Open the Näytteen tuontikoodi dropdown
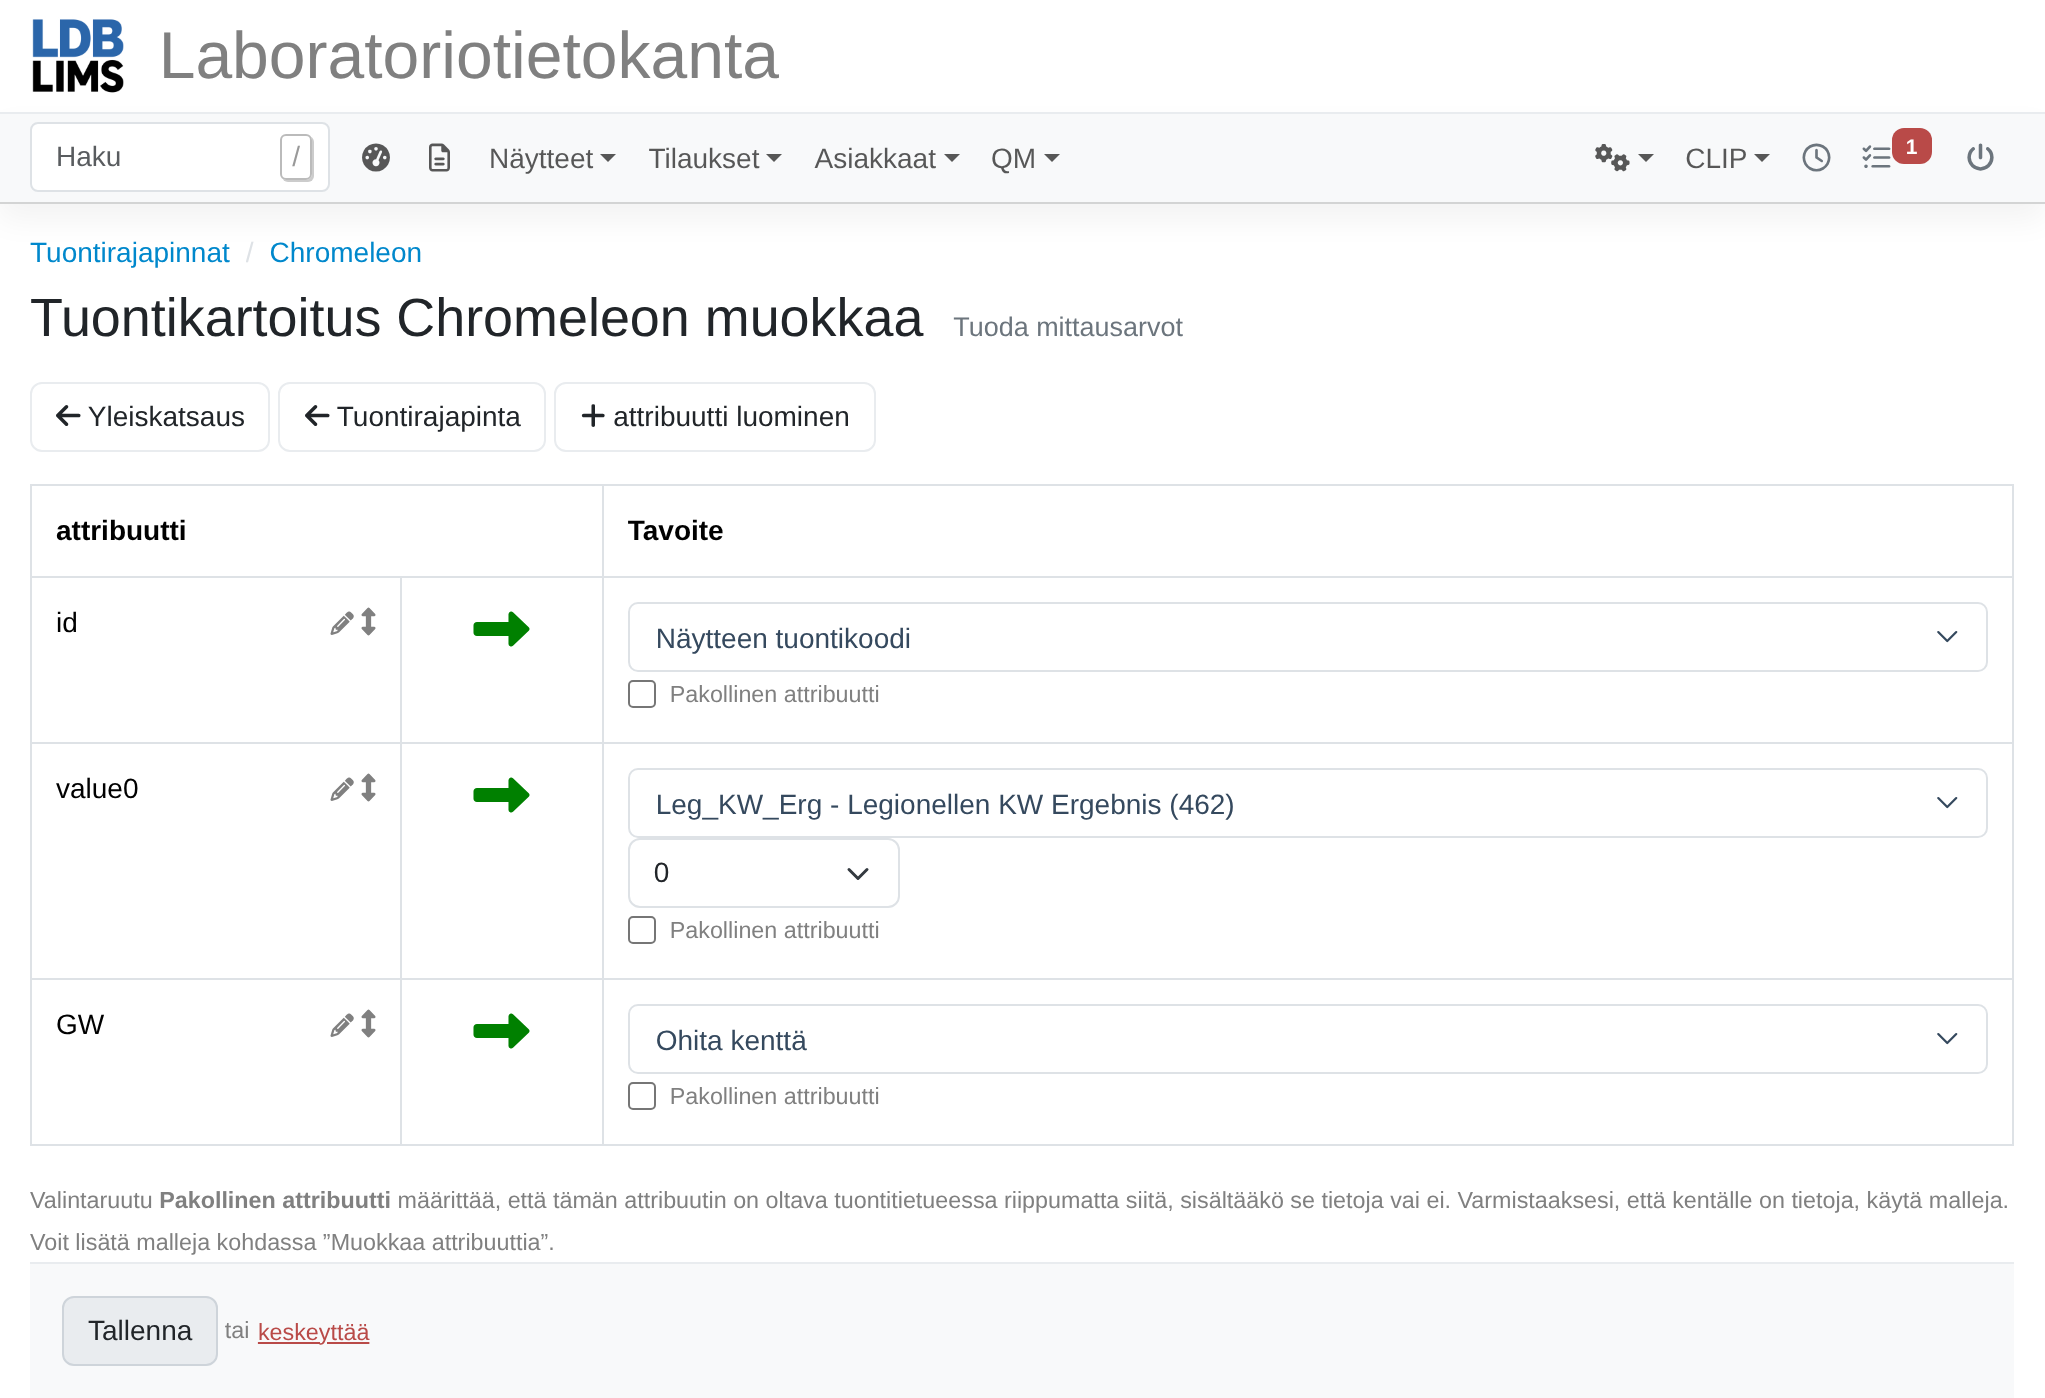The height and width of the screenshot is (1398, 2045). pyautogui.click(x=1307, y=637)
